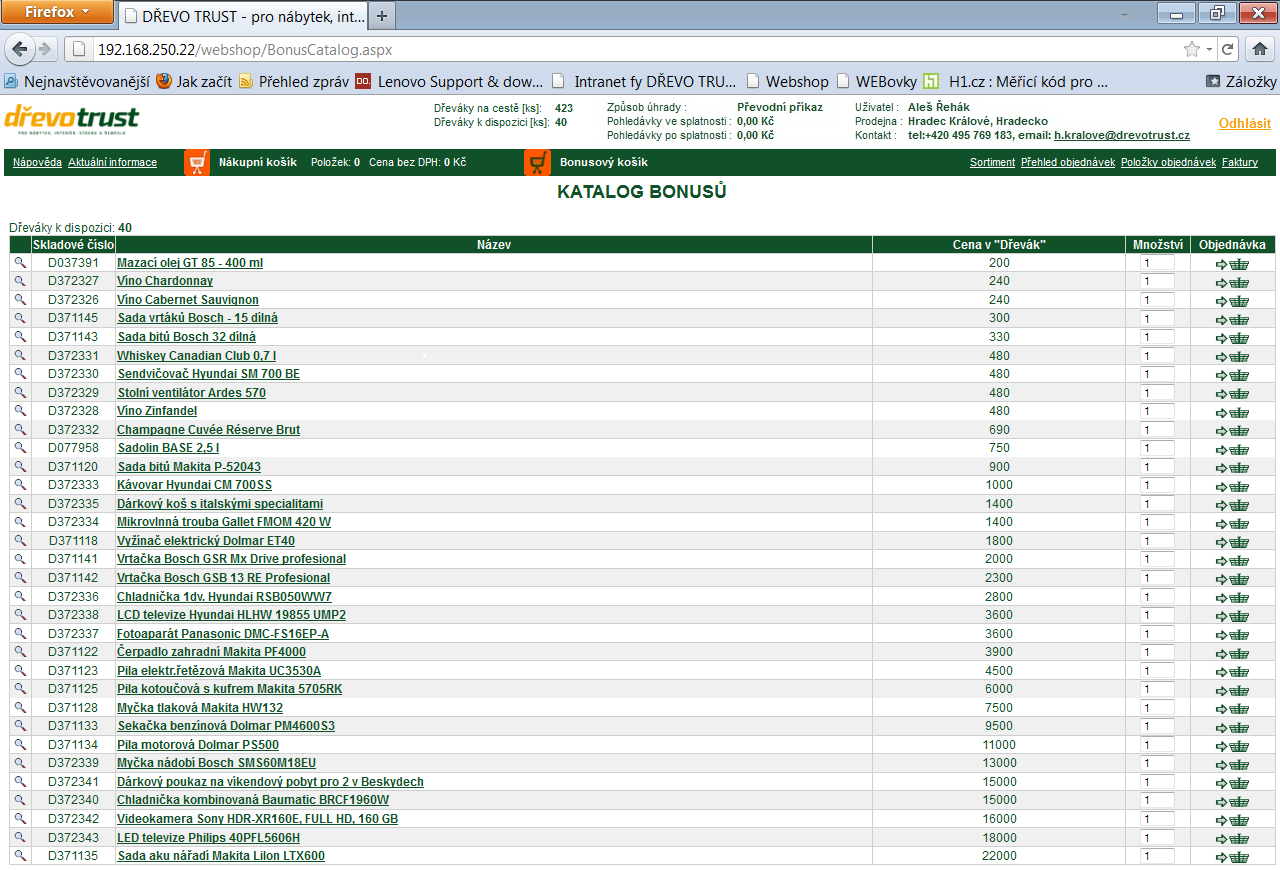Bookmark page with the star icon
Viewport: 1280px width, 870px height.
click(x=1191, y=49)
